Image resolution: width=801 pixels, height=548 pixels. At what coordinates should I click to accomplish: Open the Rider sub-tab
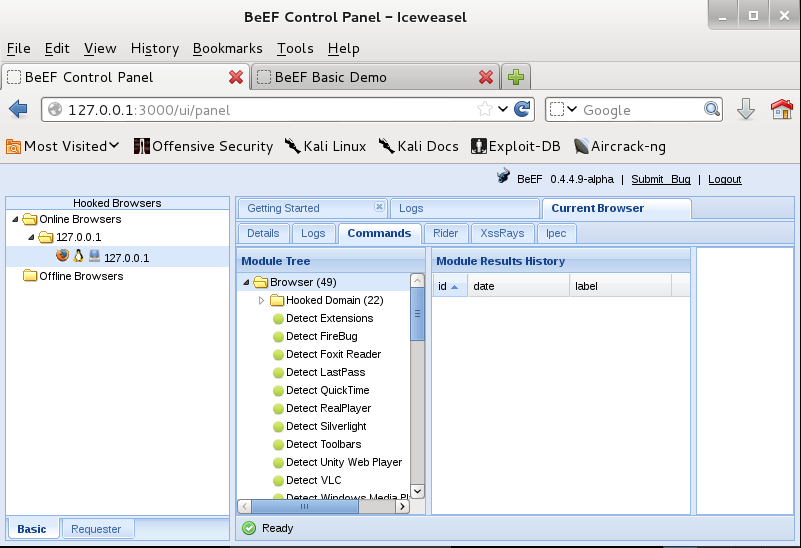click(x=445, y=233)
